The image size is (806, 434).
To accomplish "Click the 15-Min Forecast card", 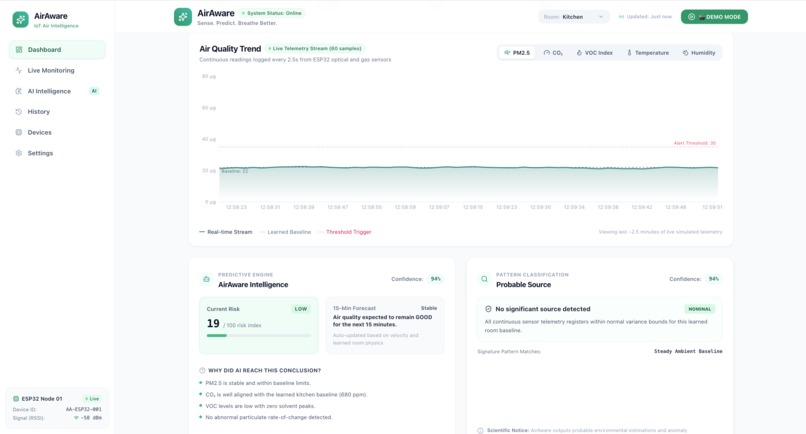I will point(385,325).
